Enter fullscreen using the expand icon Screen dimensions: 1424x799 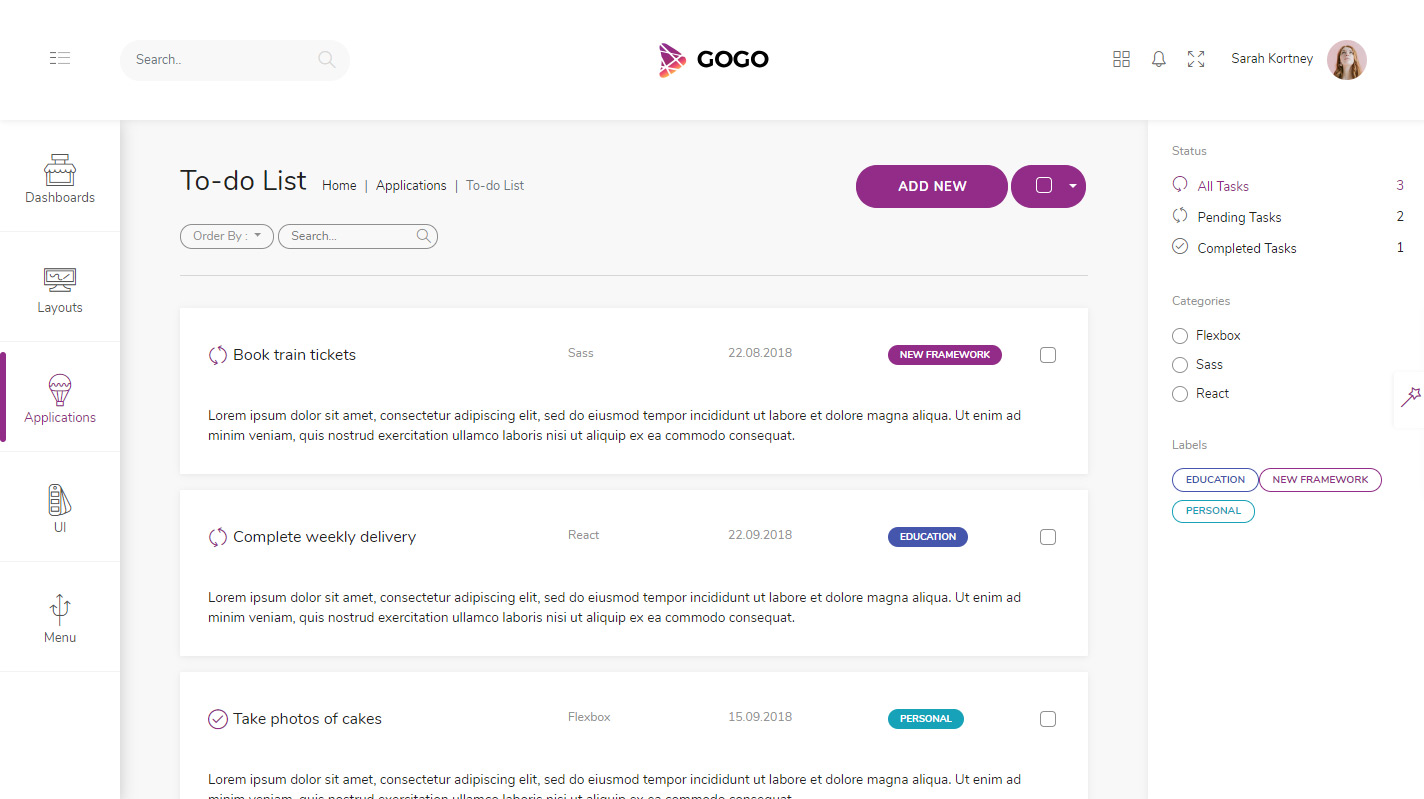1196,59
